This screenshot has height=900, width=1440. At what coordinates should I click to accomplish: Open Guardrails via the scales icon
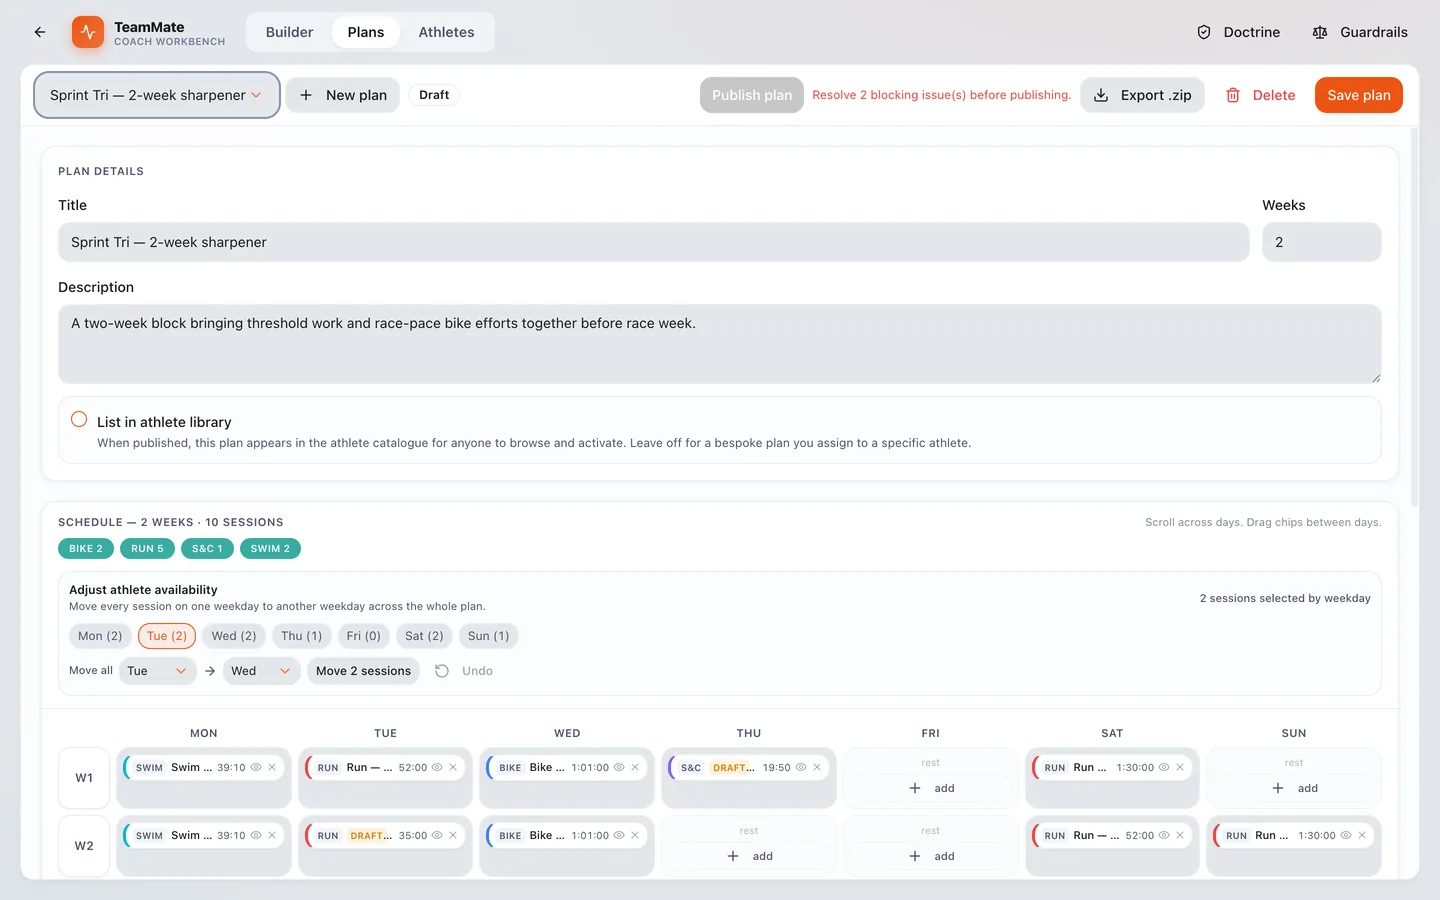[1320, 32]
